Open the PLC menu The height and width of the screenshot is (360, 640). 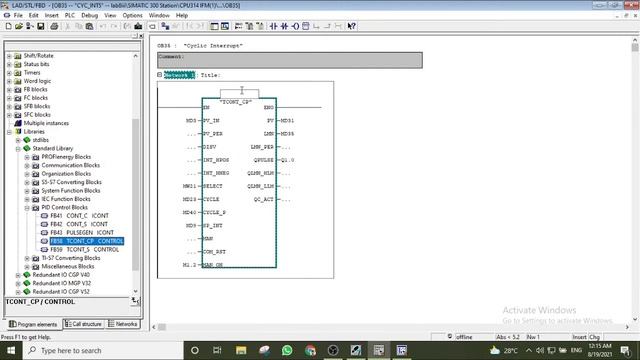(70, 15)
